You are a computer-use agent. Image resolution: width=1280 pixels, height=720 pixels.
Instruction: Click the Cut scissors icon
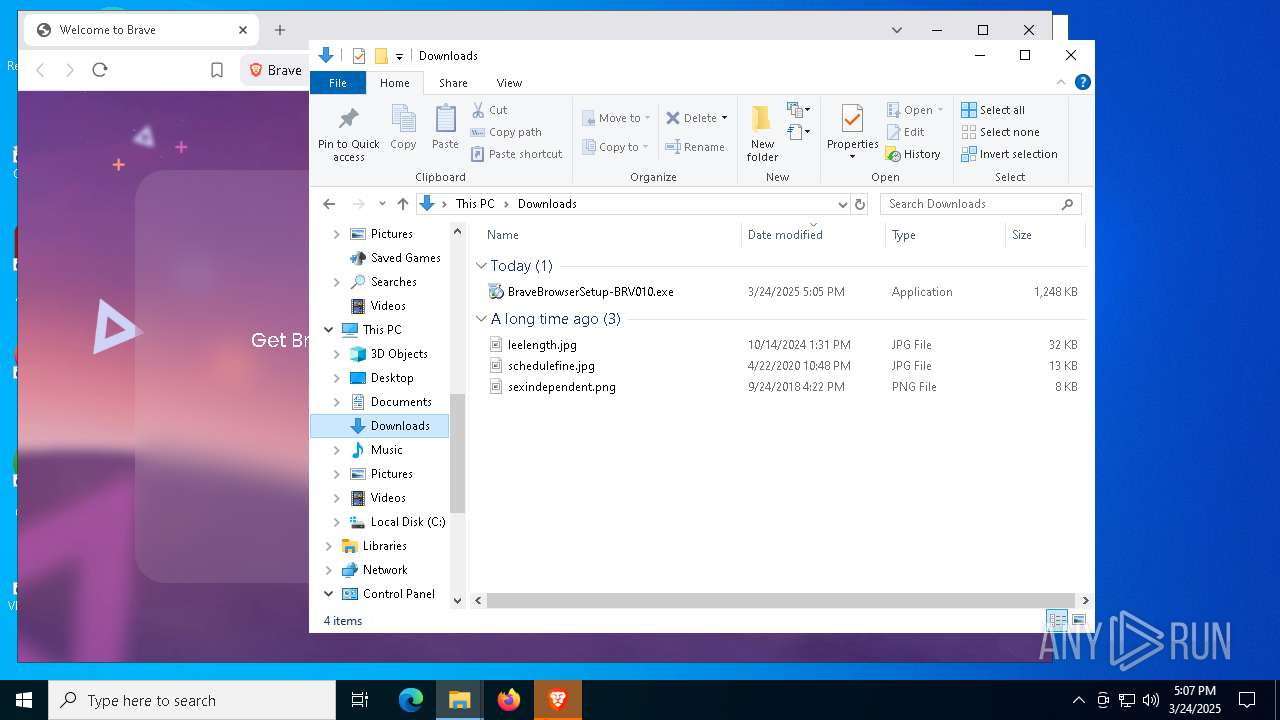point(478,110)
